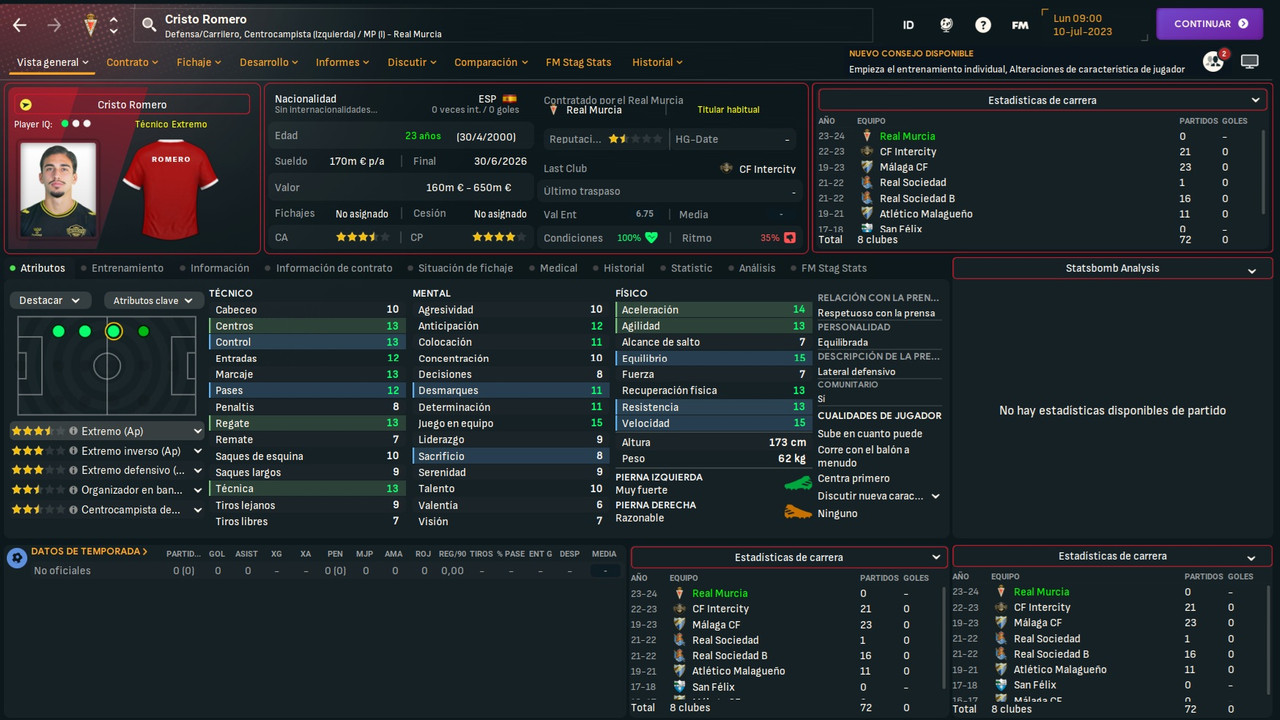The height and width of the screenshot is (720, 1280).
Task: Click the date Lun 09:00 10-jul-2023
Action: (x=1082, y=25)
